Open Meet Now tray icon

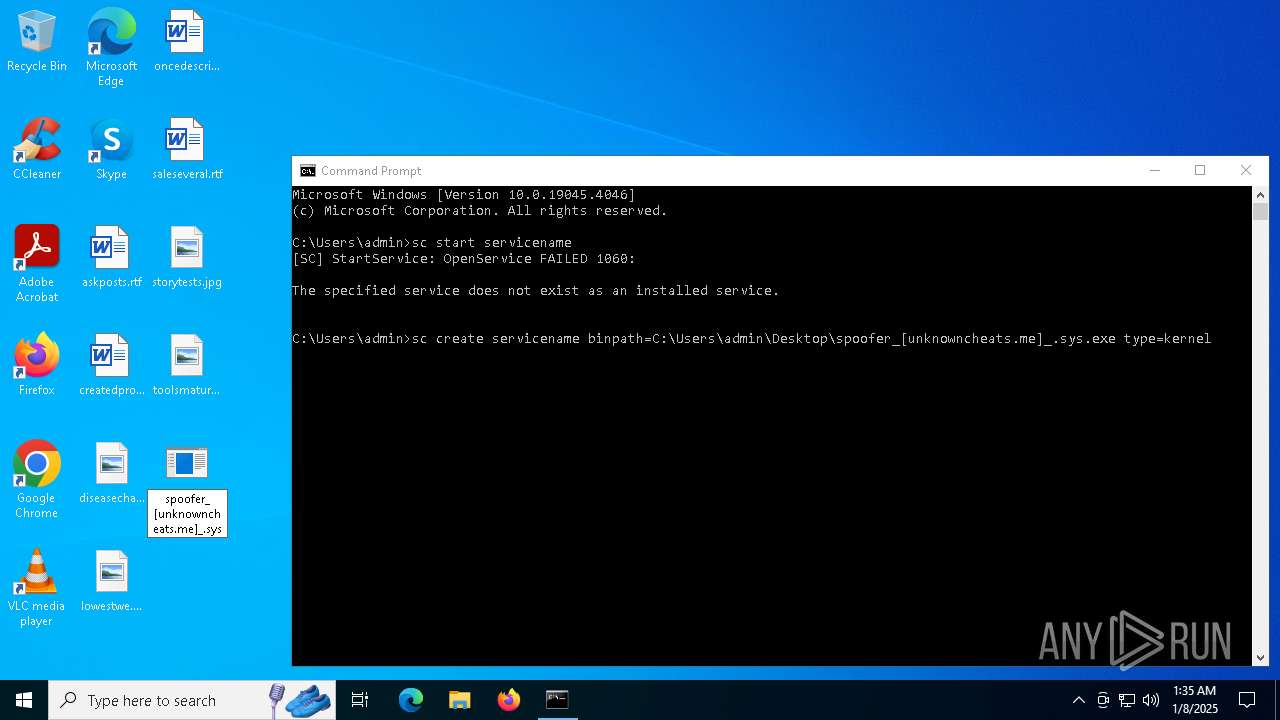[1103, 700]
